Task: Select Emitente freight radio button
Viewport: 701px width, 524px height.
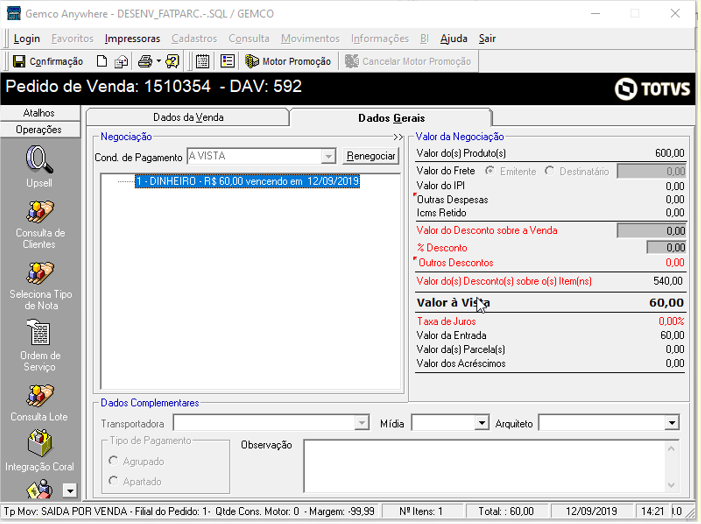Action: pyautogui.click(x=490, y=171)
